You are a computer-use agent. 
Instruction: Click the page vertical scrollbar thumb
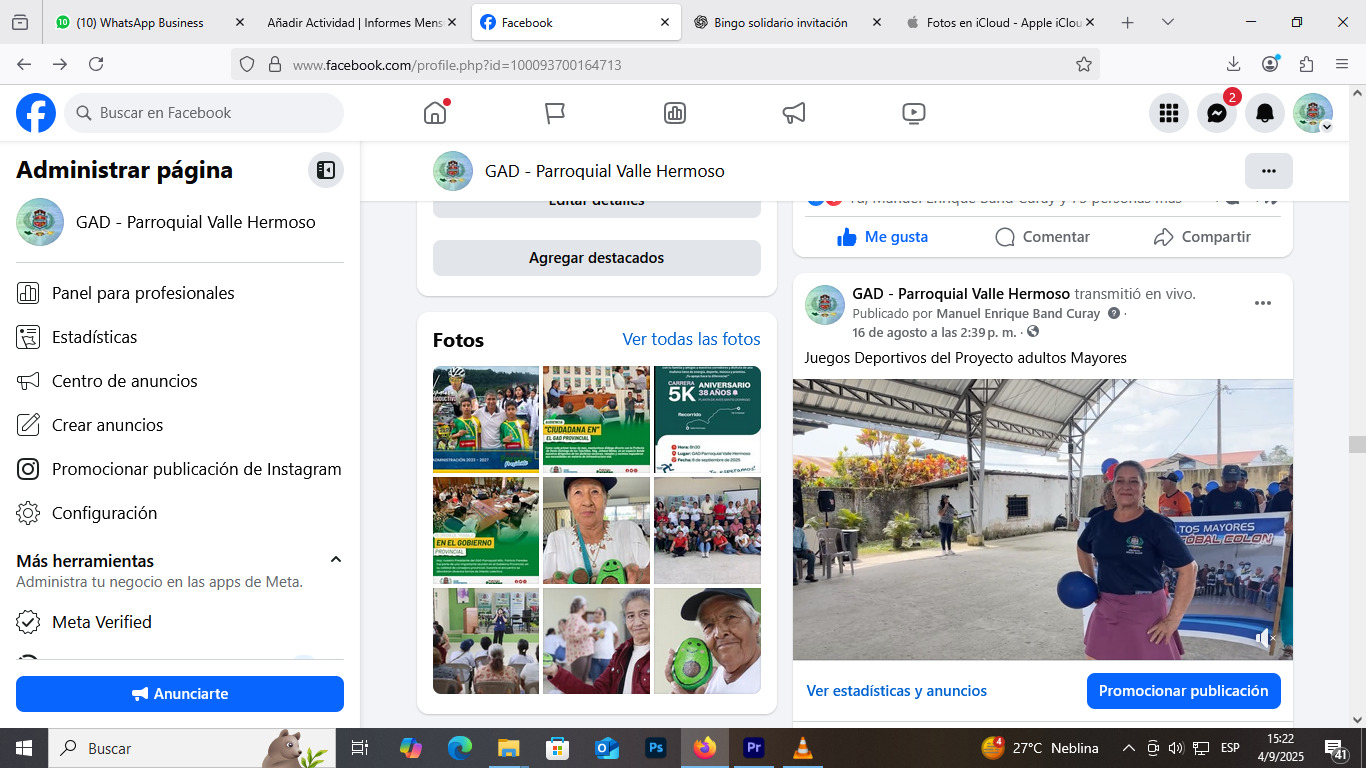1356,444
